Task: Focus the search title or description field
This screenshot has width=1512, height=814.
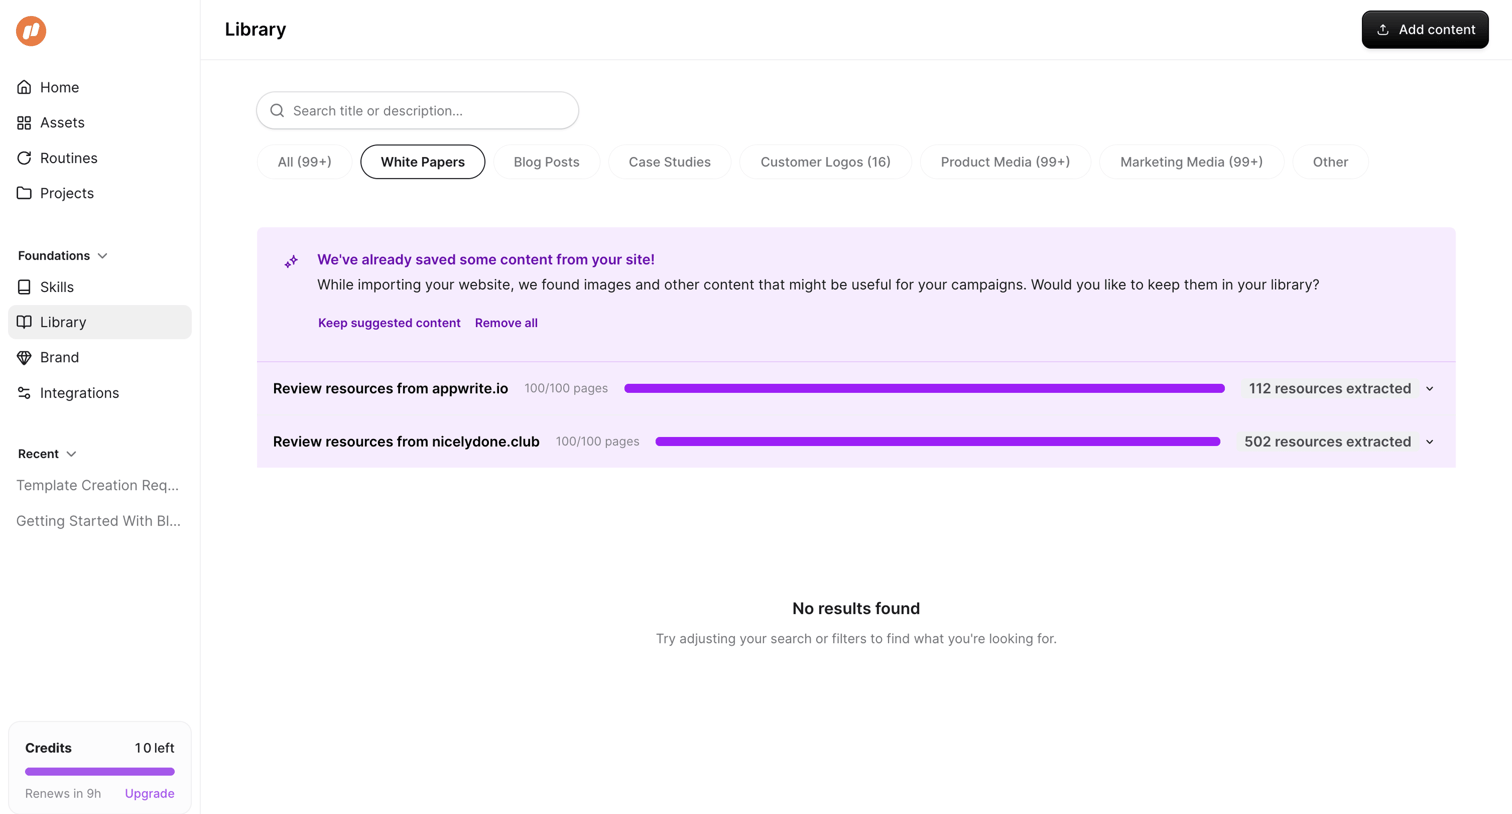Action: coord(418,111)
